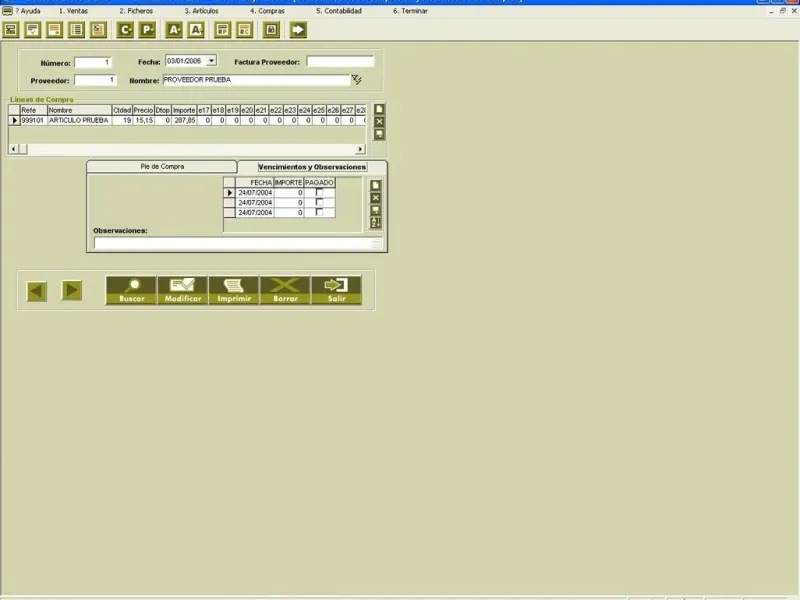Click the Imprimir button
The image size is (800, 600).
point(234,290)
